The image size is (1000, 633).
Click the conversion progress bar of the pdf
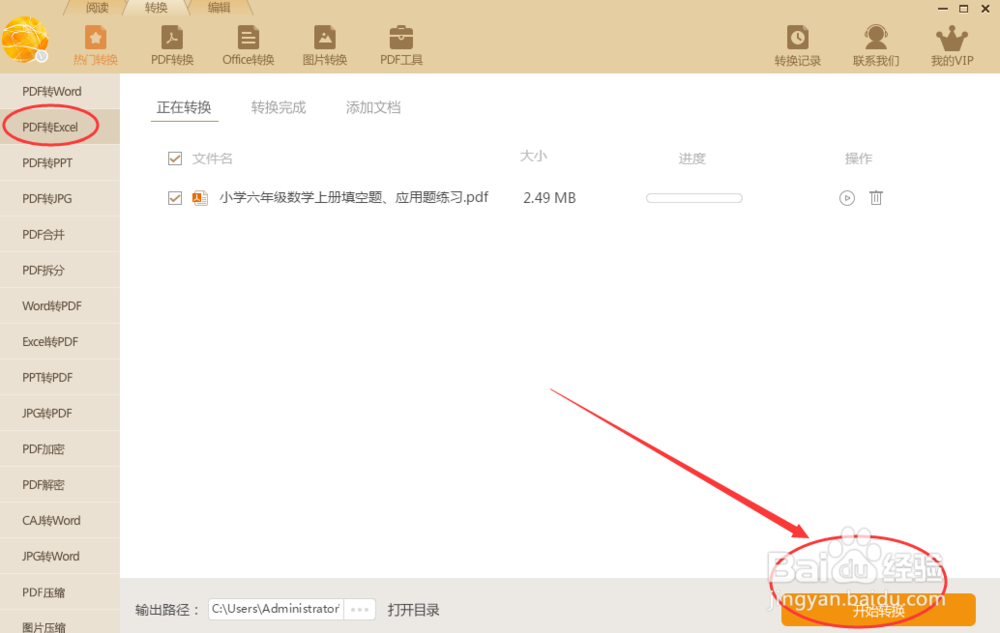point(694,198)
